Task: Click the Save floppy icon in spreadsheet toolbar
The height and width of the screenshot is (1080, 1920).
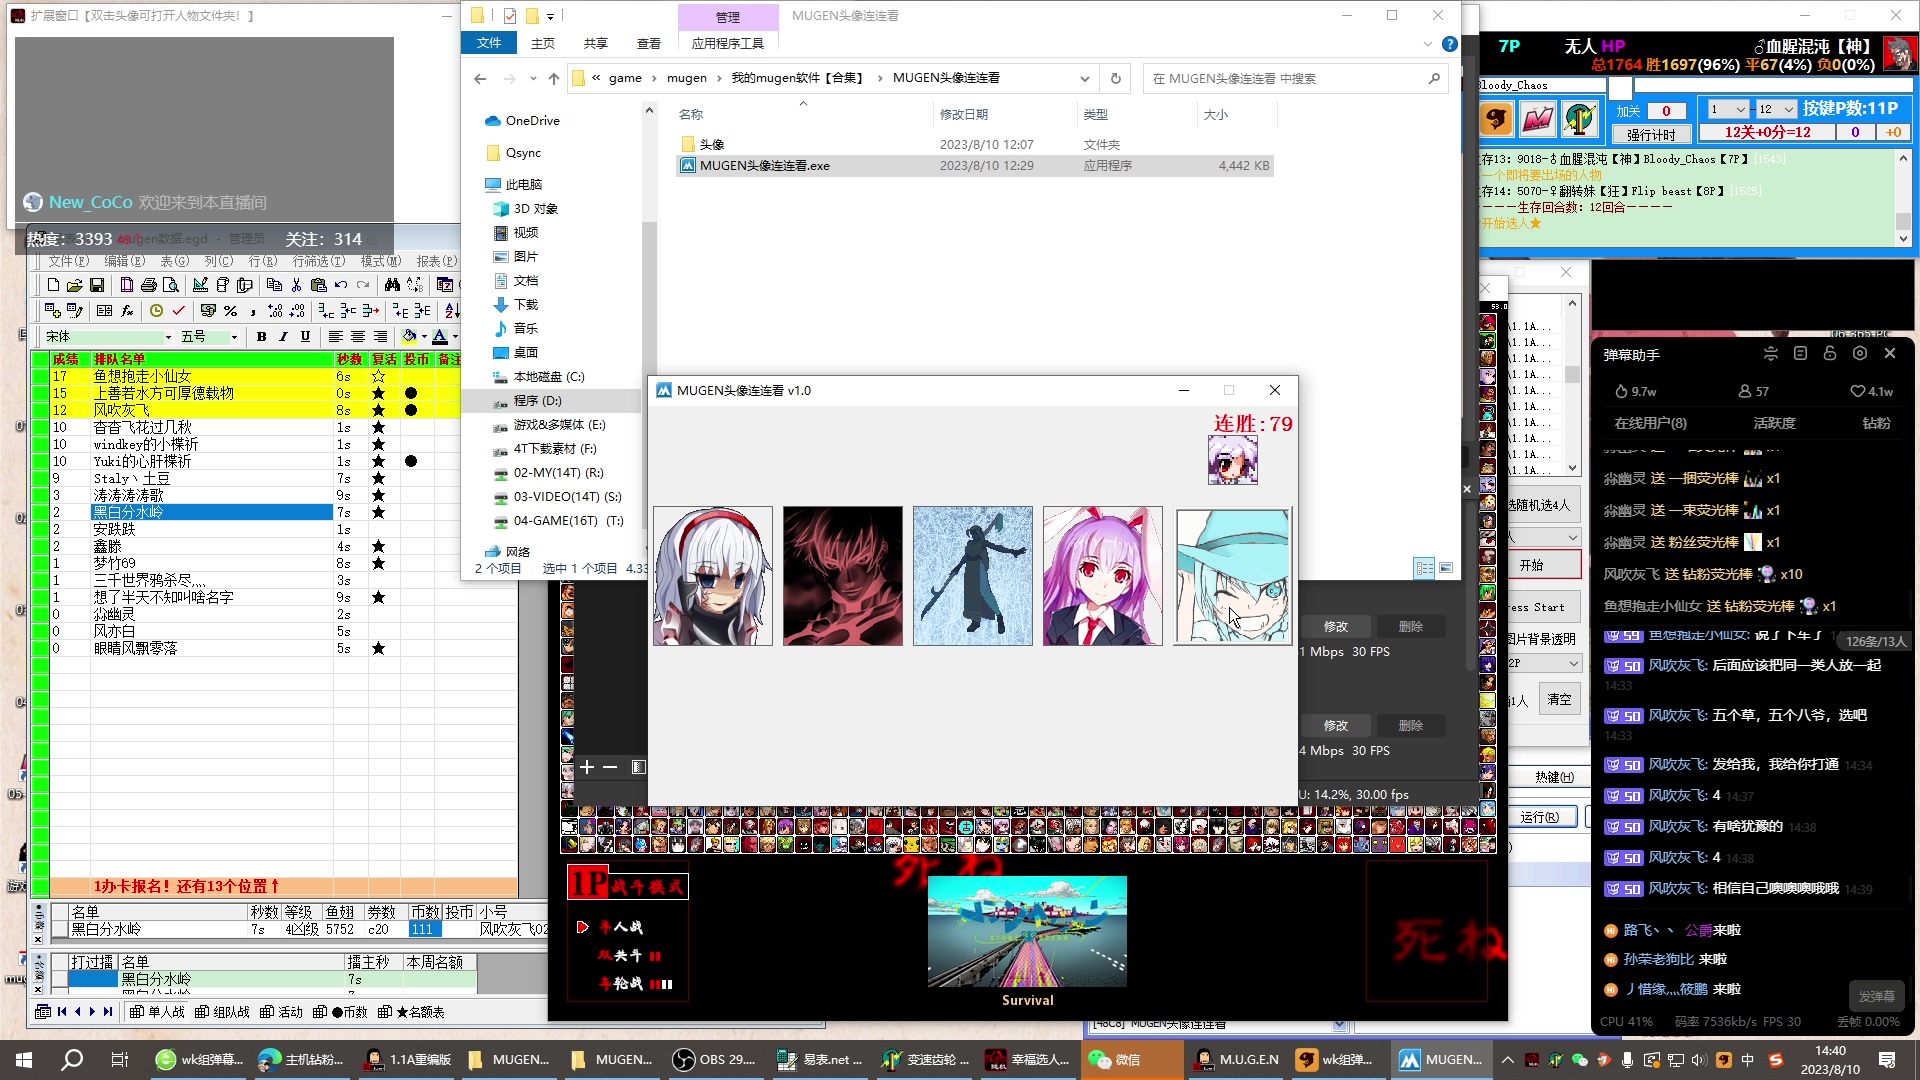Action: pos(97,285)
